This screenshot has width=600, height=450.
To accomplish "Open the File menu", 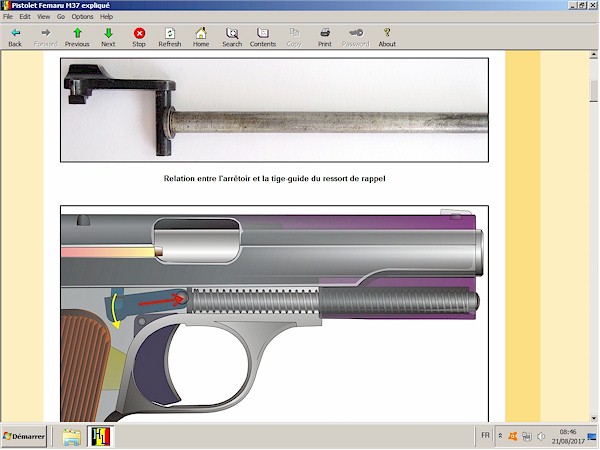I will (8, 16).
